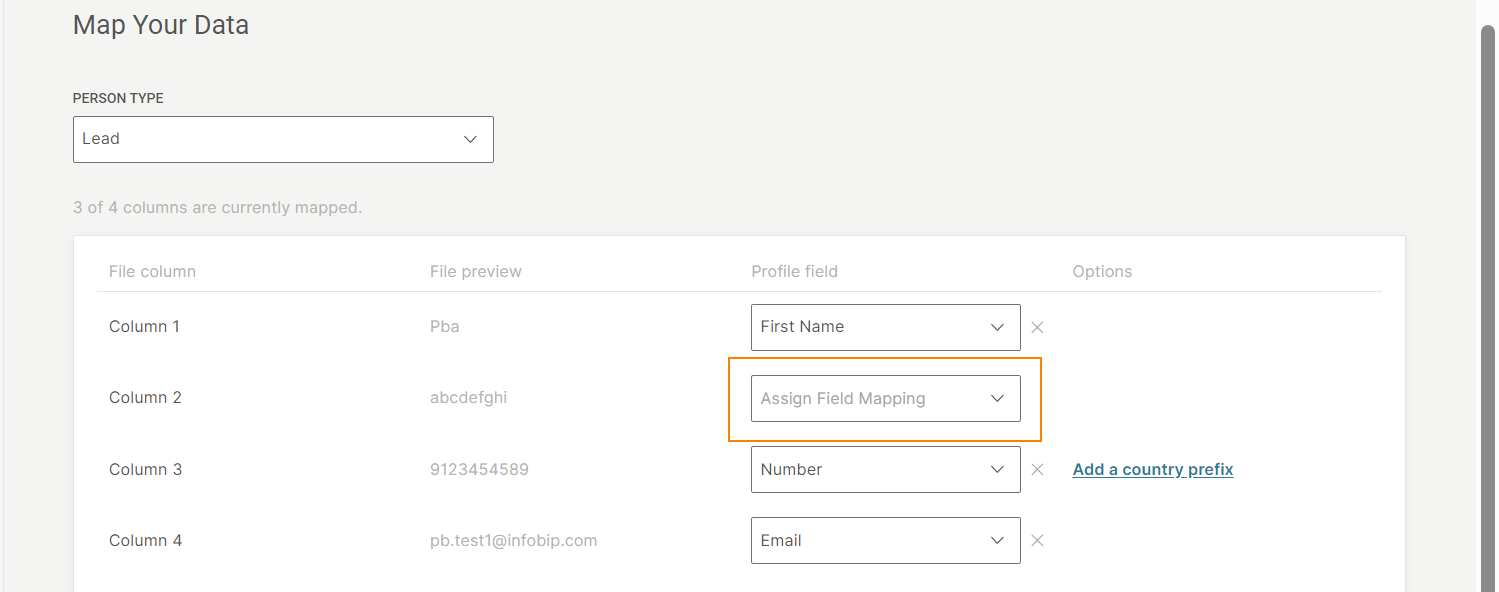Image resolution: width=1499 pixels, height=592 pixels.
Task: Click the Pba file preview value
Action: click(444, 327)
